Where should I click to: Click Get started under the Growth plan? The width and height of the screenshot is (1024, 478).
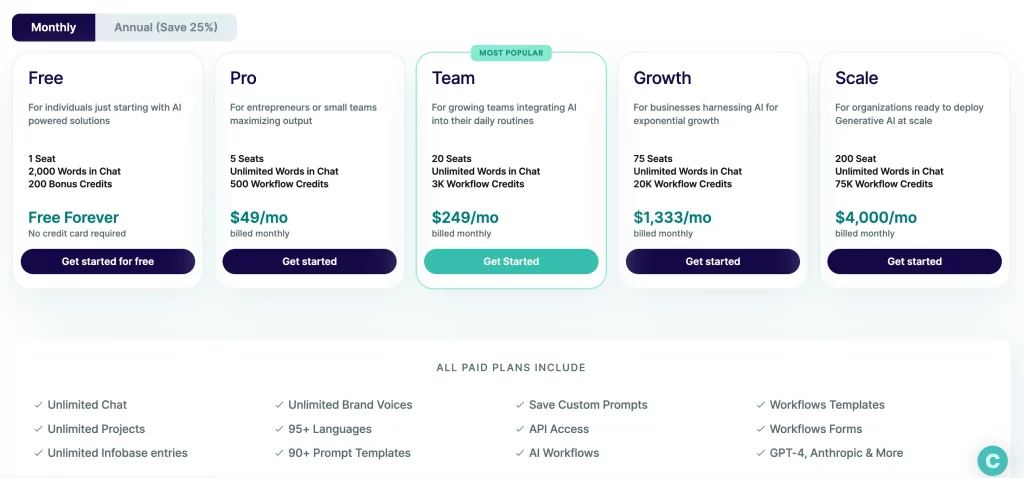712,261
